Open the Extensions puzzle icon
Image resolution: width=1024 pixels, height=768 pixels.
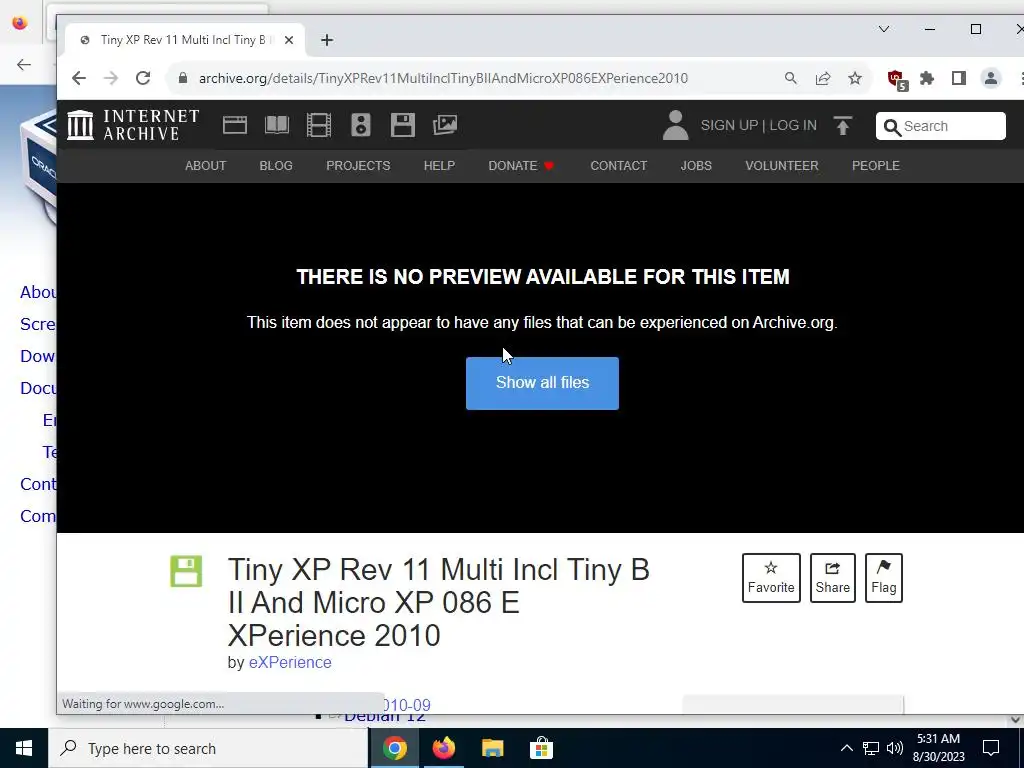pyautogui.click(x=927, y=78)
